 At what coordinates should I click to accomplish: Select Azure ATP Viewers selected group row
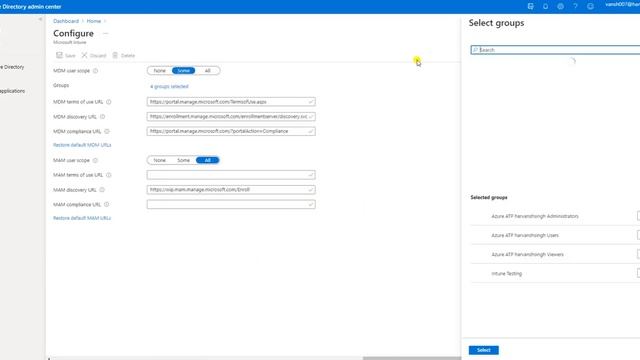555,255
